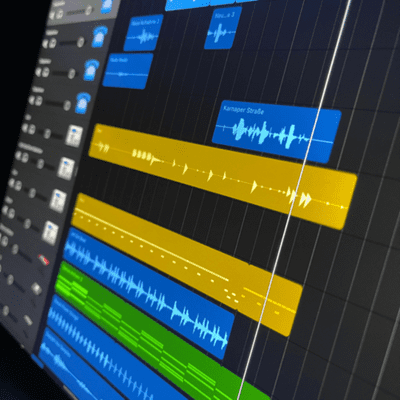The height and width of the screenshot is (400, 400).
Task: Click the red instrument icon in the track headers
Action: coord(44,259)
